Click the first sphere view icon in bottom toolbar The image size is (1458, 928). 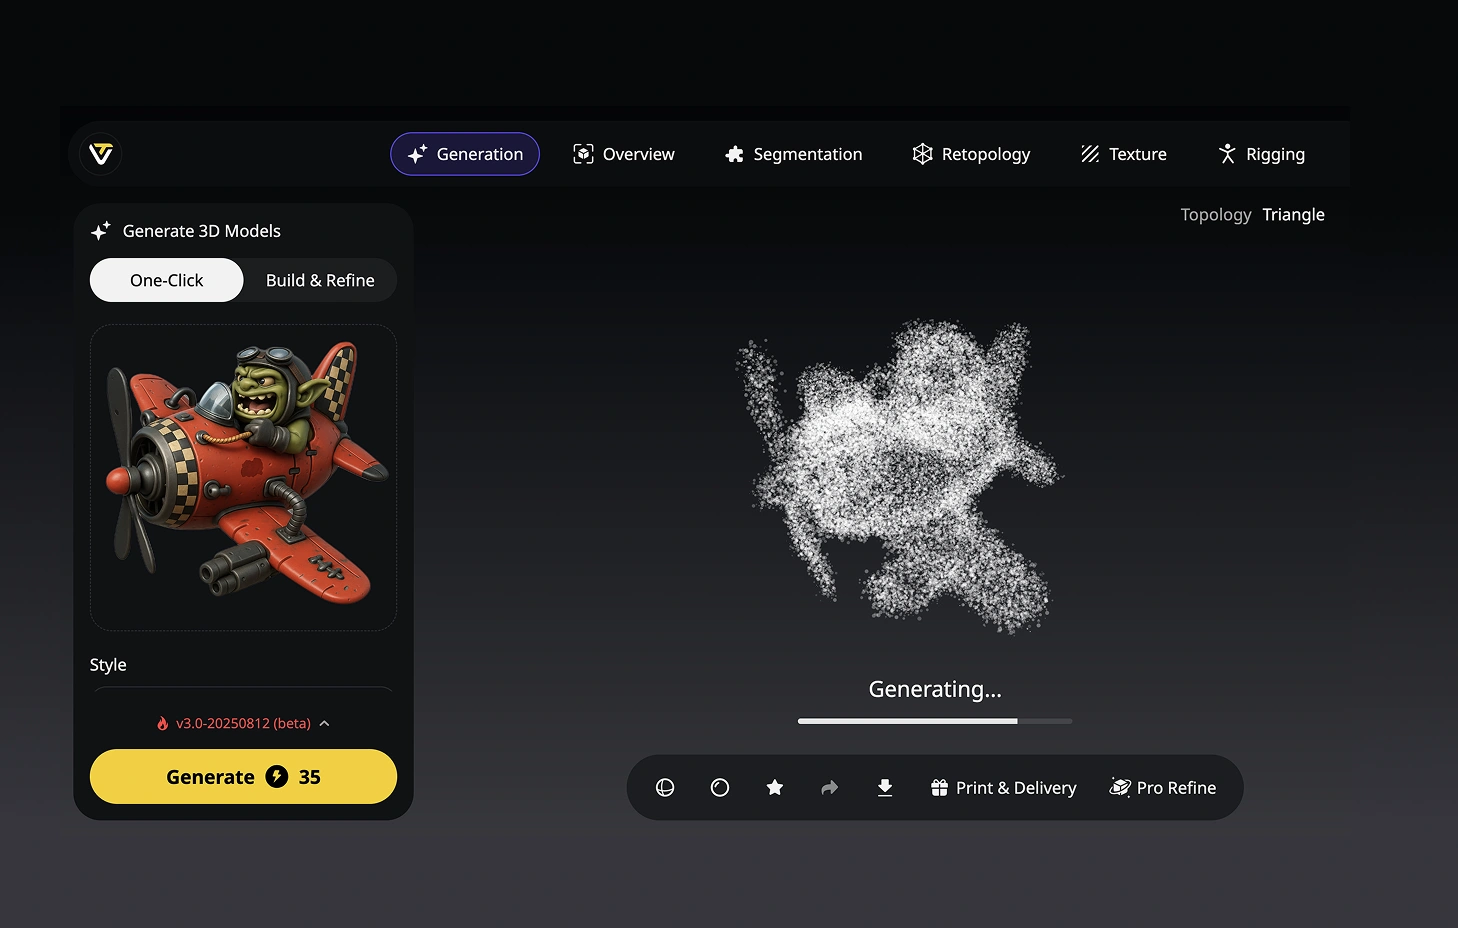665,788
